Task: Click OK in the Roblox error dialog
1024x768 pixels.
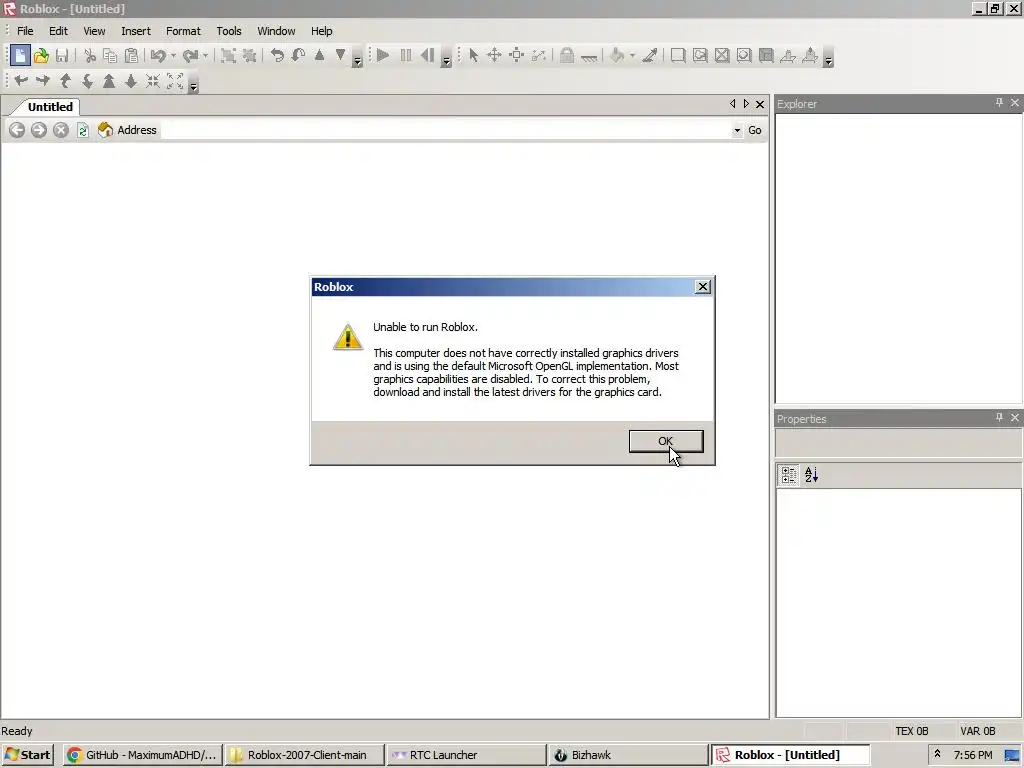Action: [x=665, y=441]
